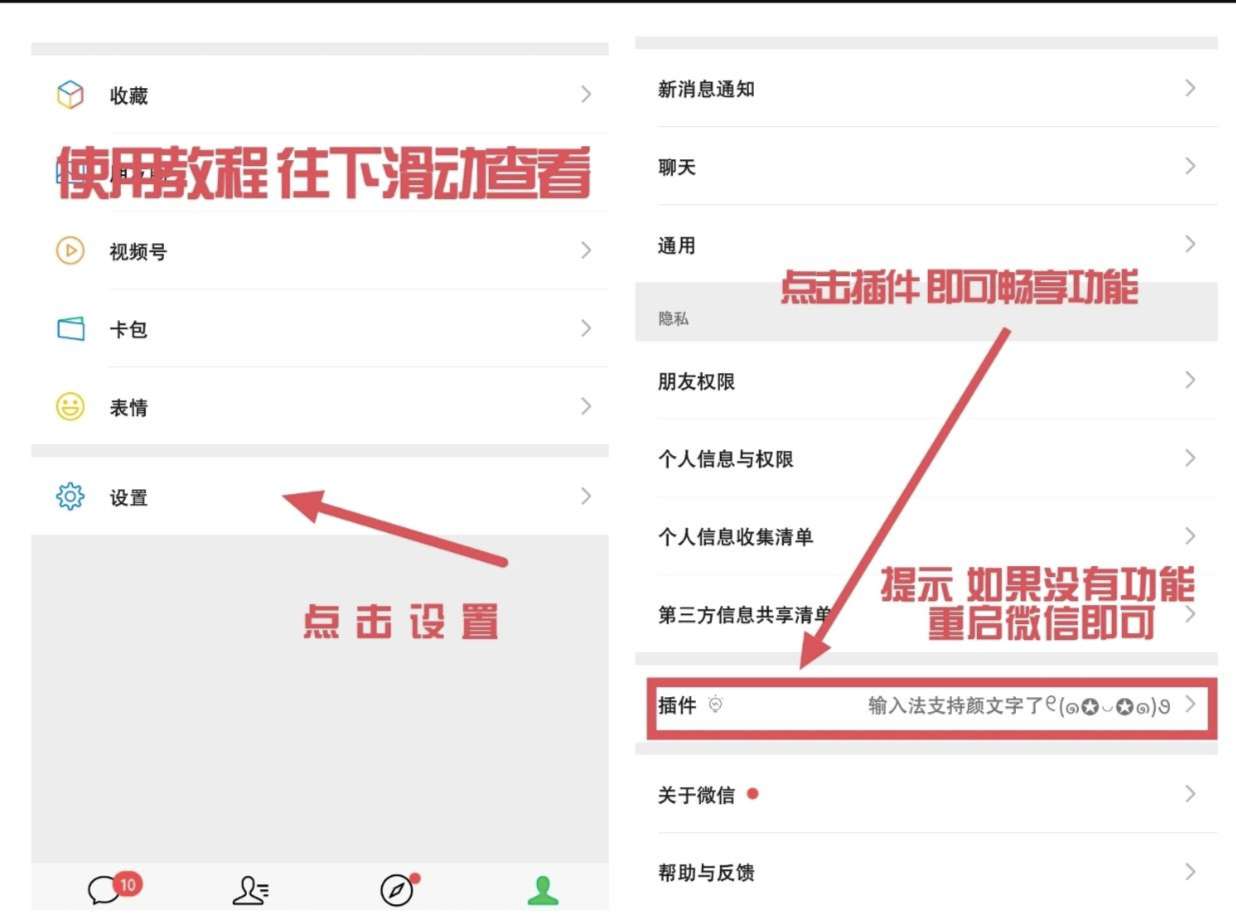Open the 插件 plugin row

930,706
